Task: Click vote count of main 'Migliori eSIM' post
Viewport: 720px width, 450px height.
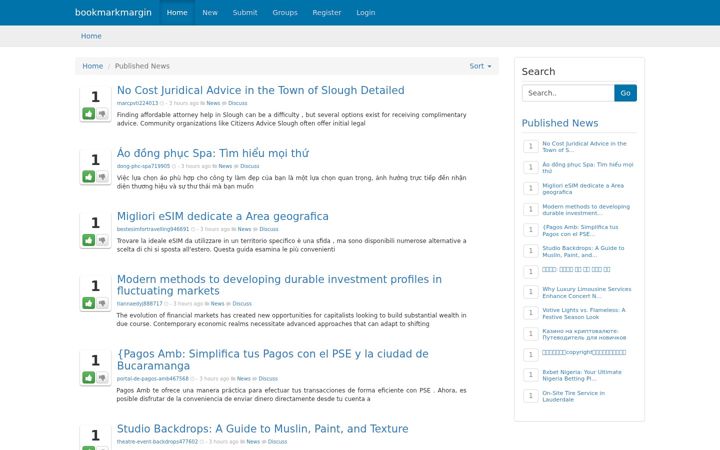Action: tap(95, 223)
